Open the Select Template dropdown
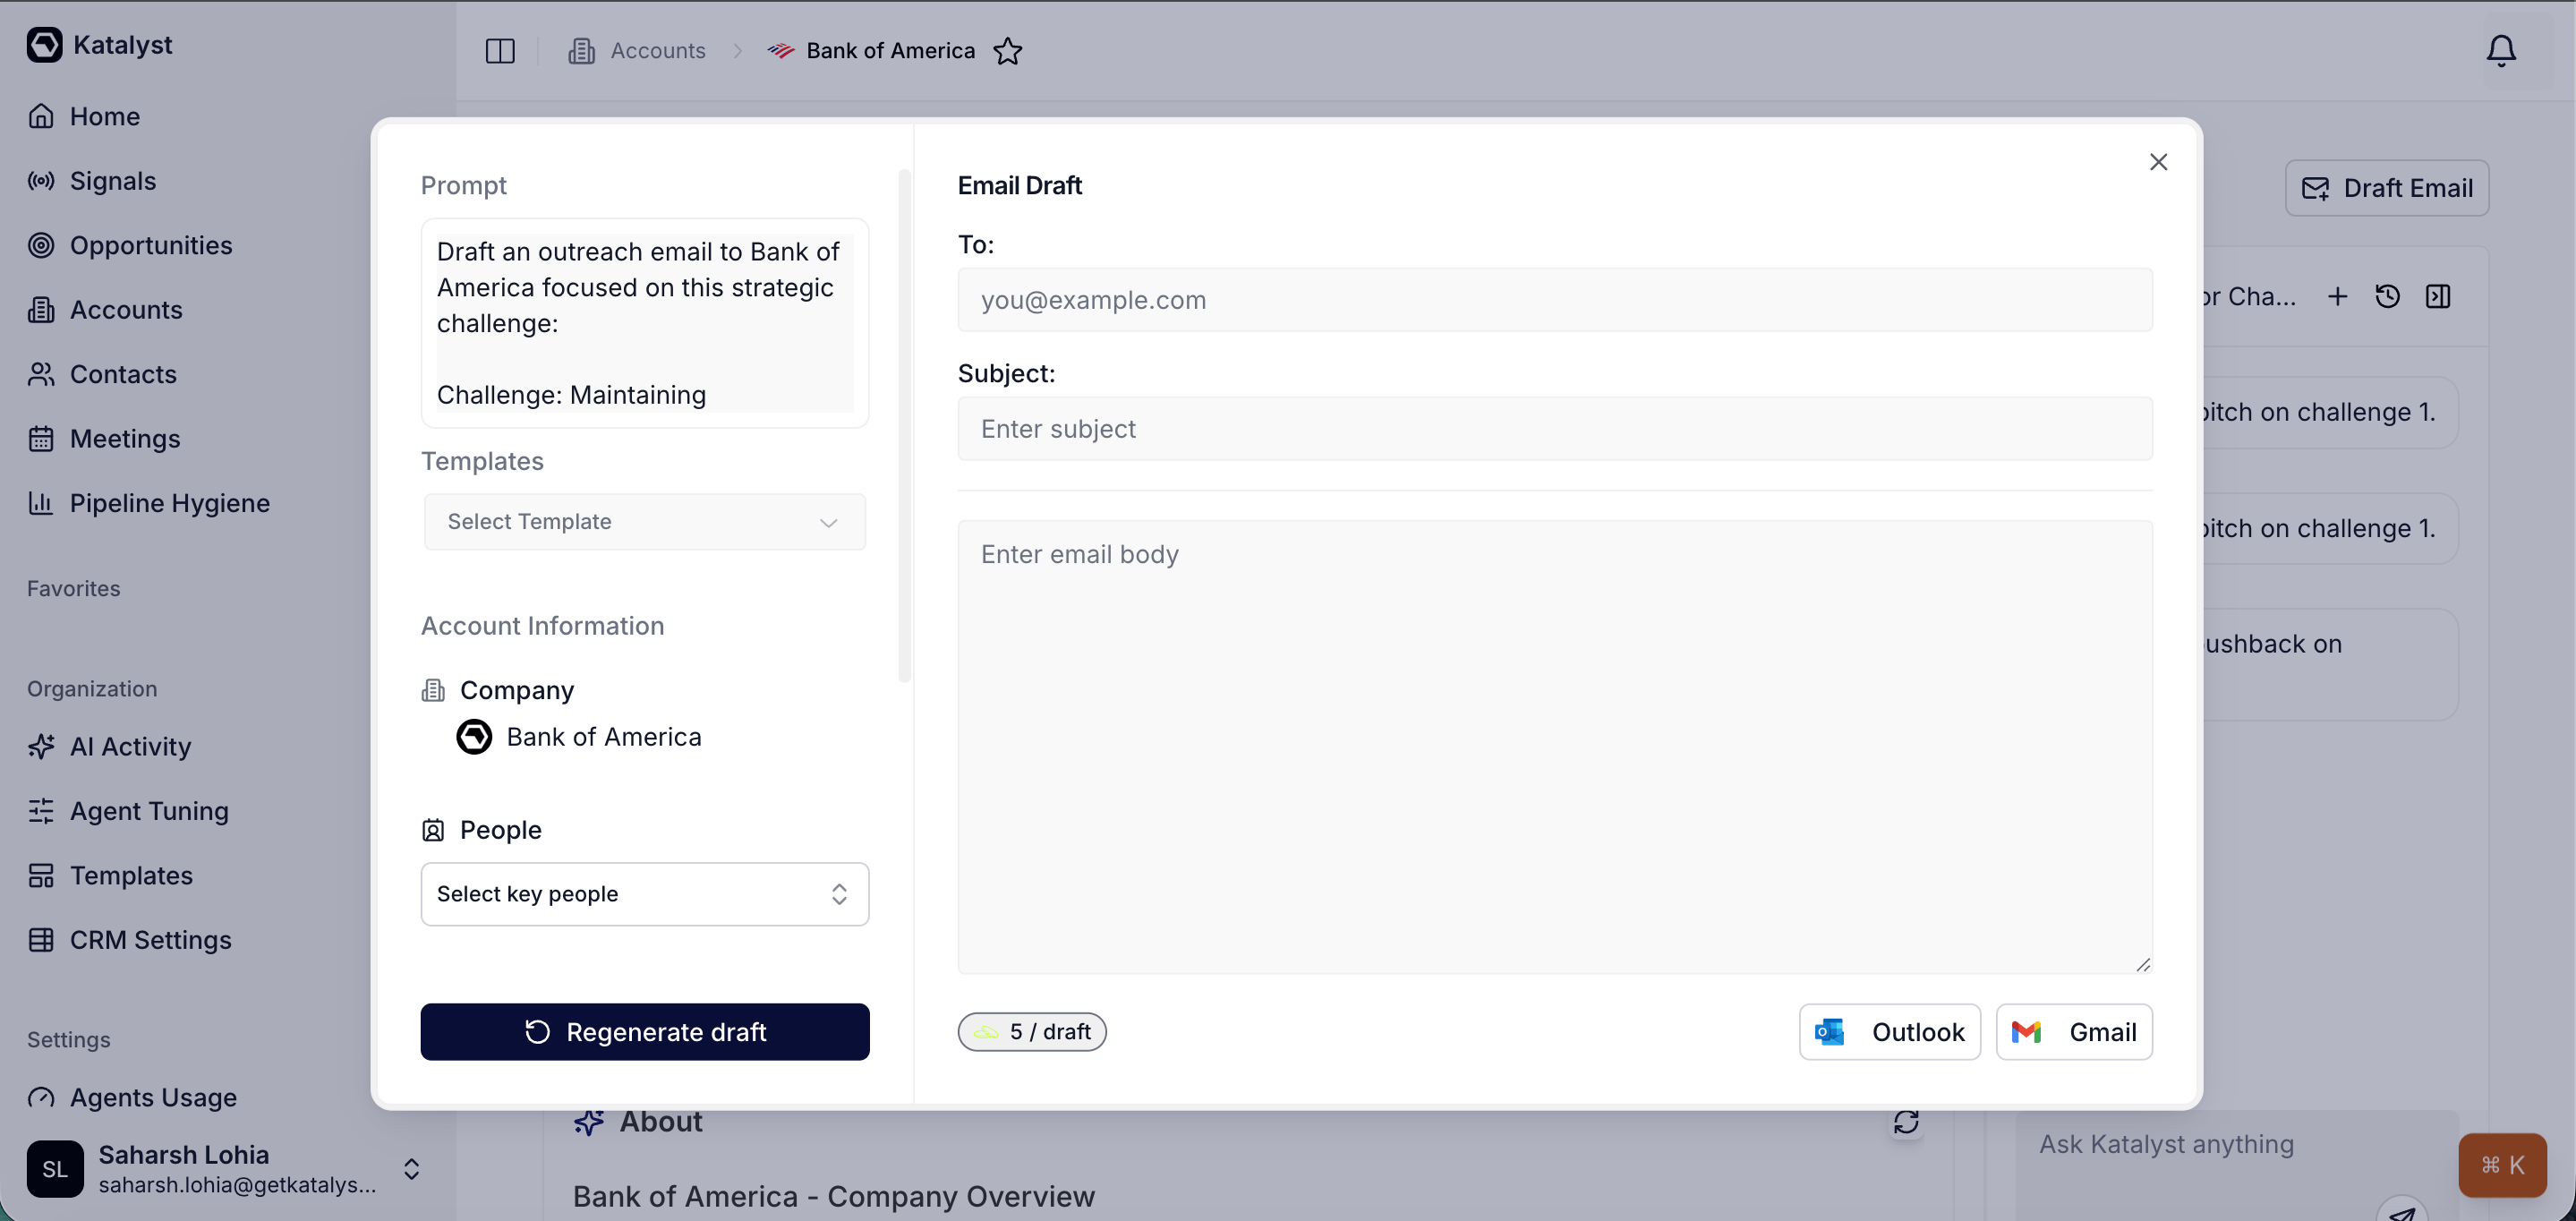This screenshot has width=2576, height=1221. [x=645, y=522]
